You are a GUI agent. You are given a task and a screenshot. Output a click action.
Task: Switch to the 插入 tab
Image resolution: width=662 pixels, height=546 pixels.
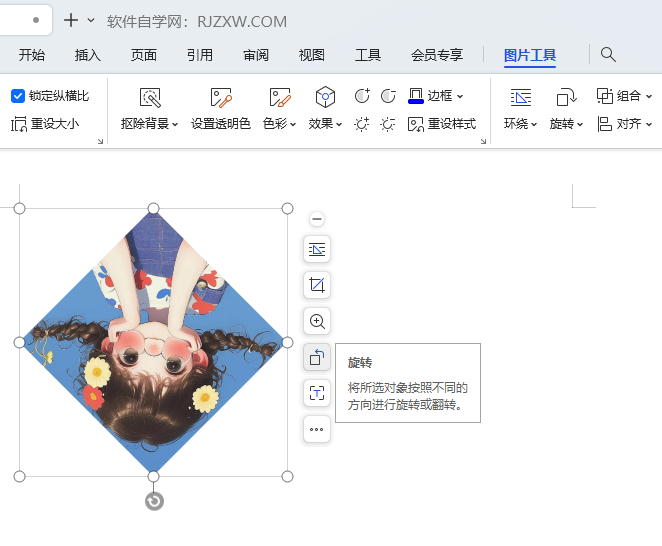pos(87,55)
